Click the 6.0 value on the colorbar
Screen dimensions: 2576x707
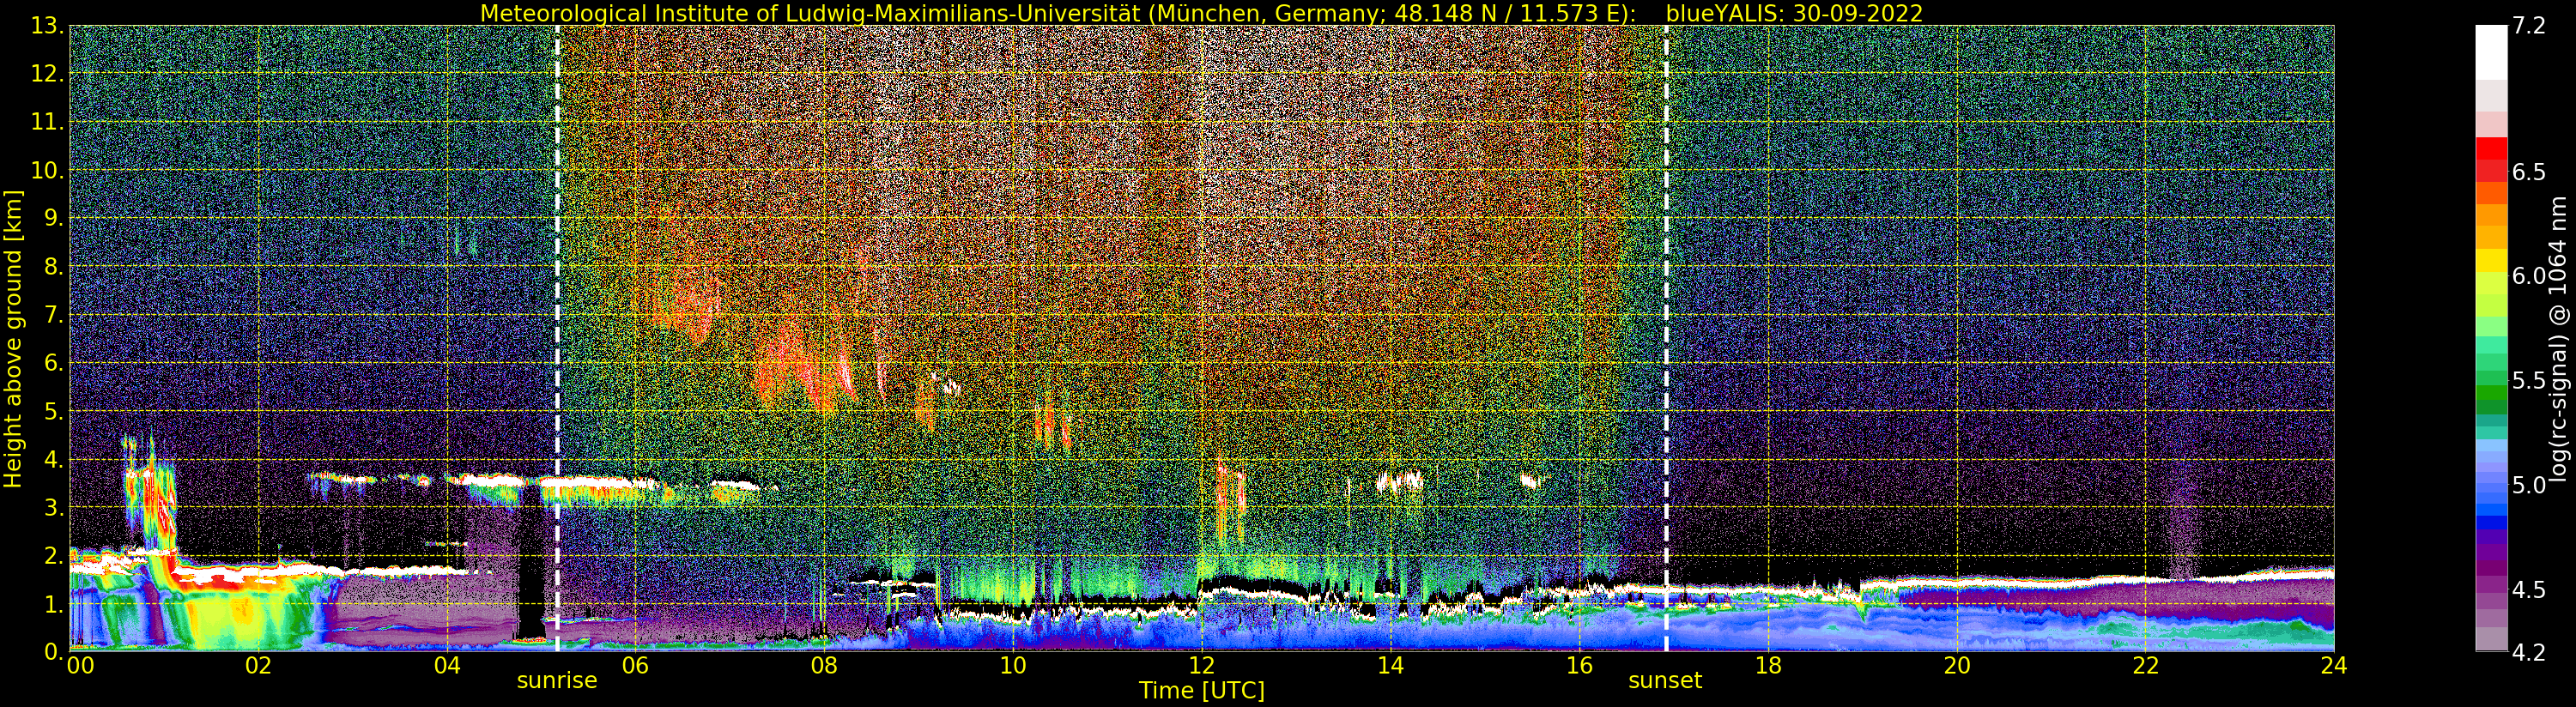2528,276
